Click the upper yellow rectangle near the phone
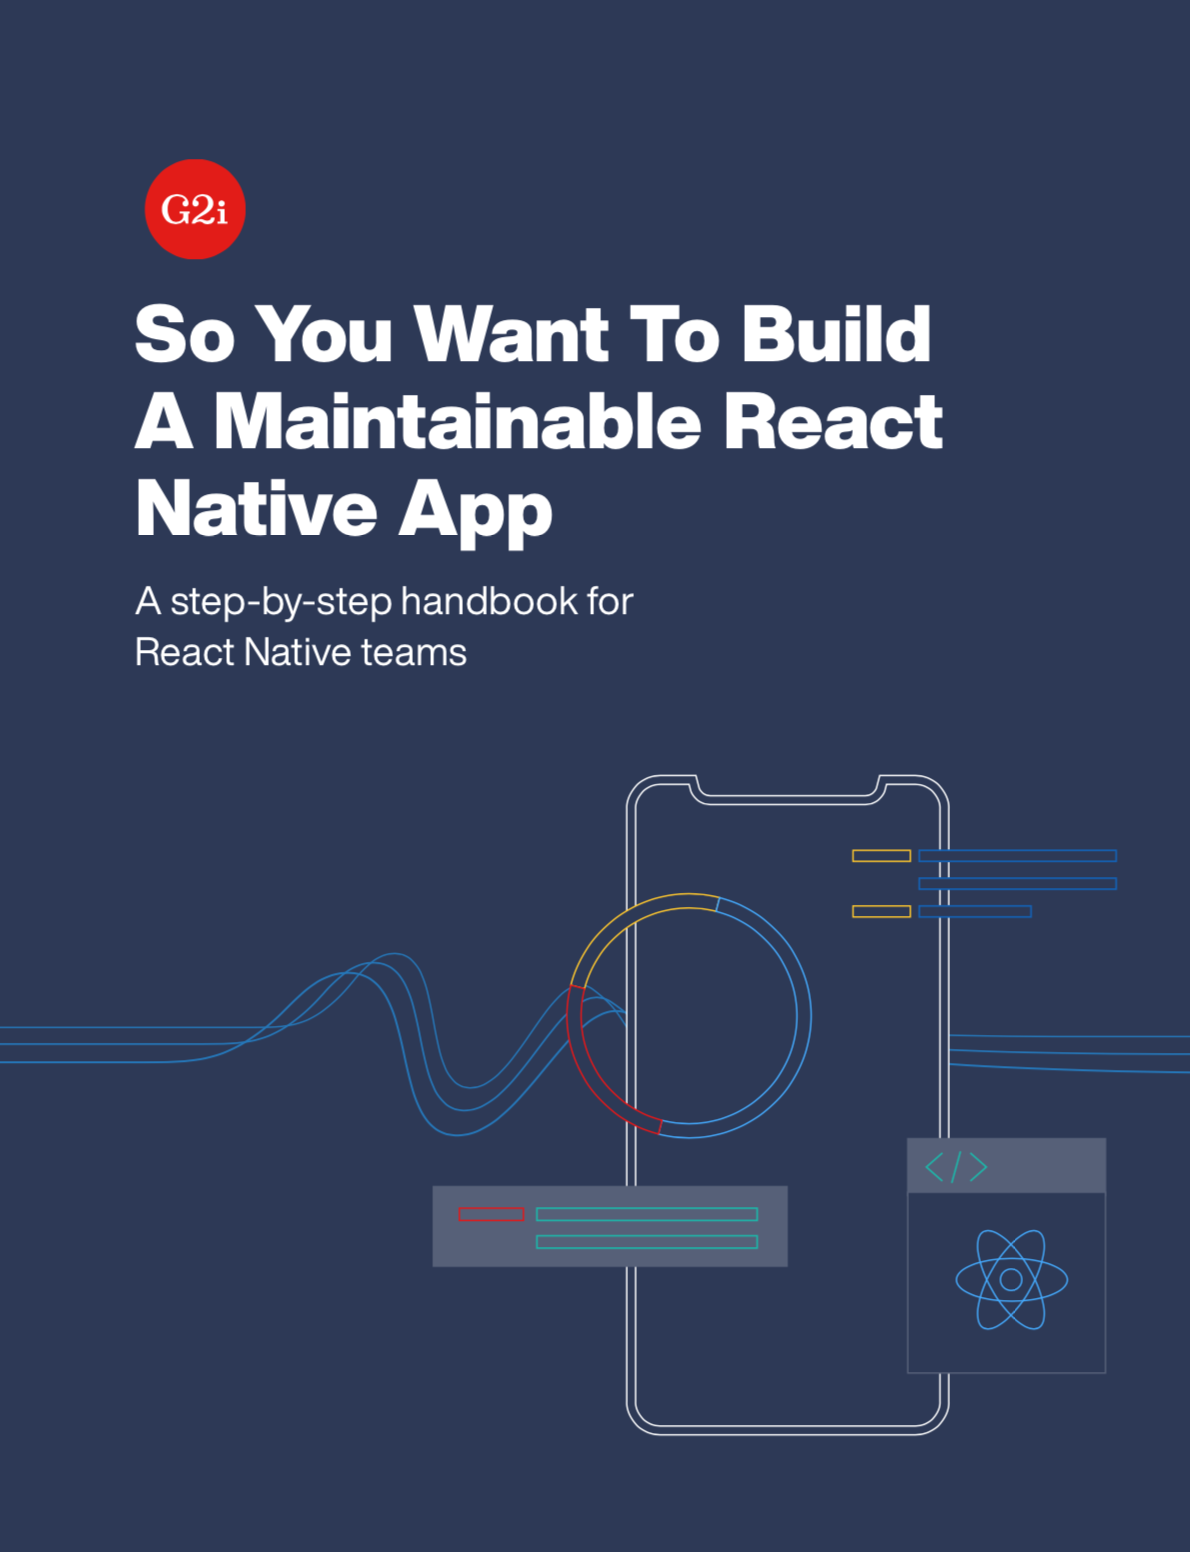Viewport: 1190px width, 1552px height. pos(881,854)
